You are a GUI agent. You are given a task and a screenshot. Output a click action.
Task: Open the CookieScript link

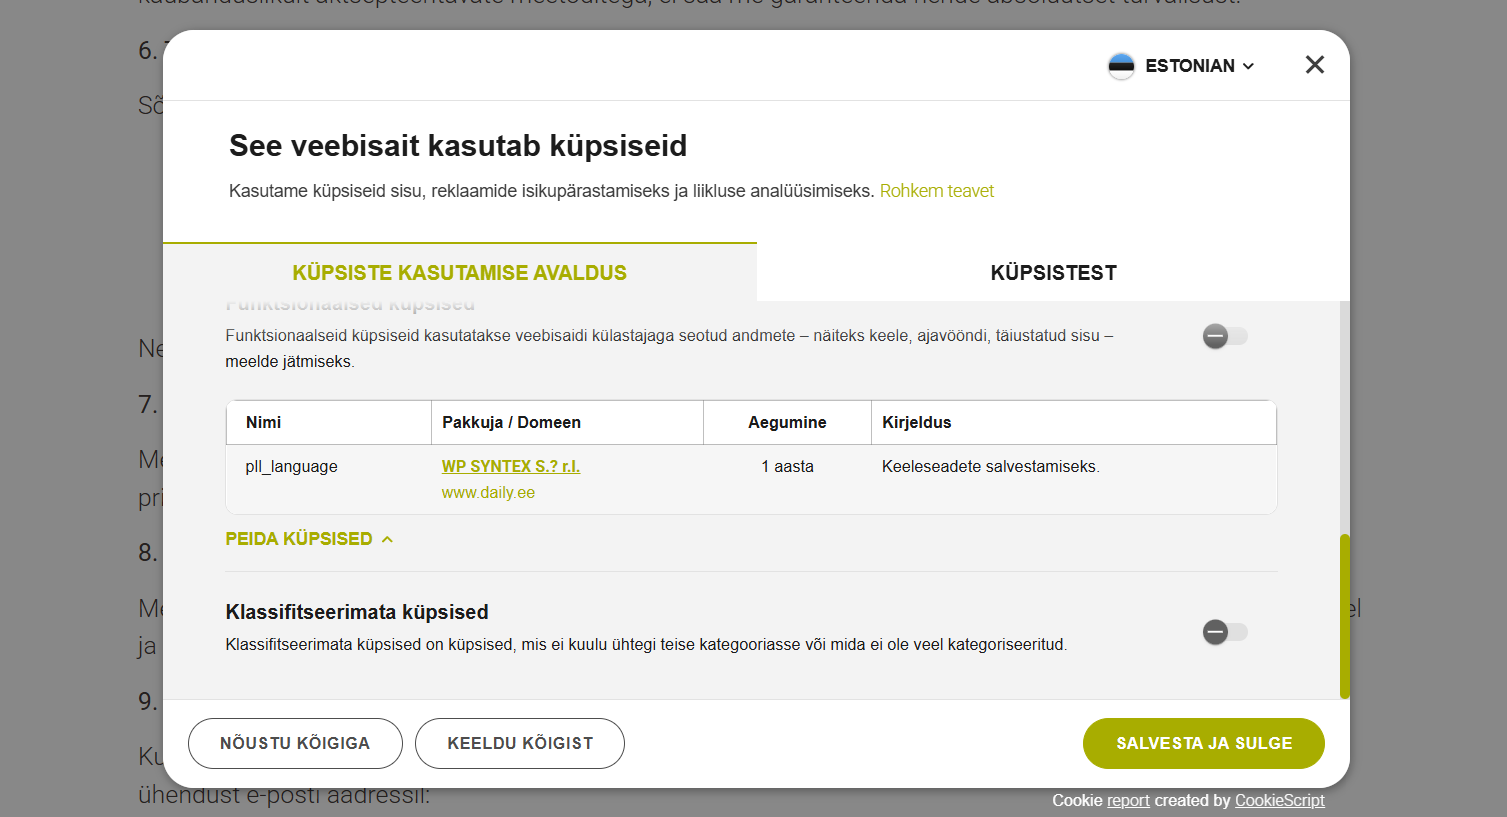tap(1280, 800)
